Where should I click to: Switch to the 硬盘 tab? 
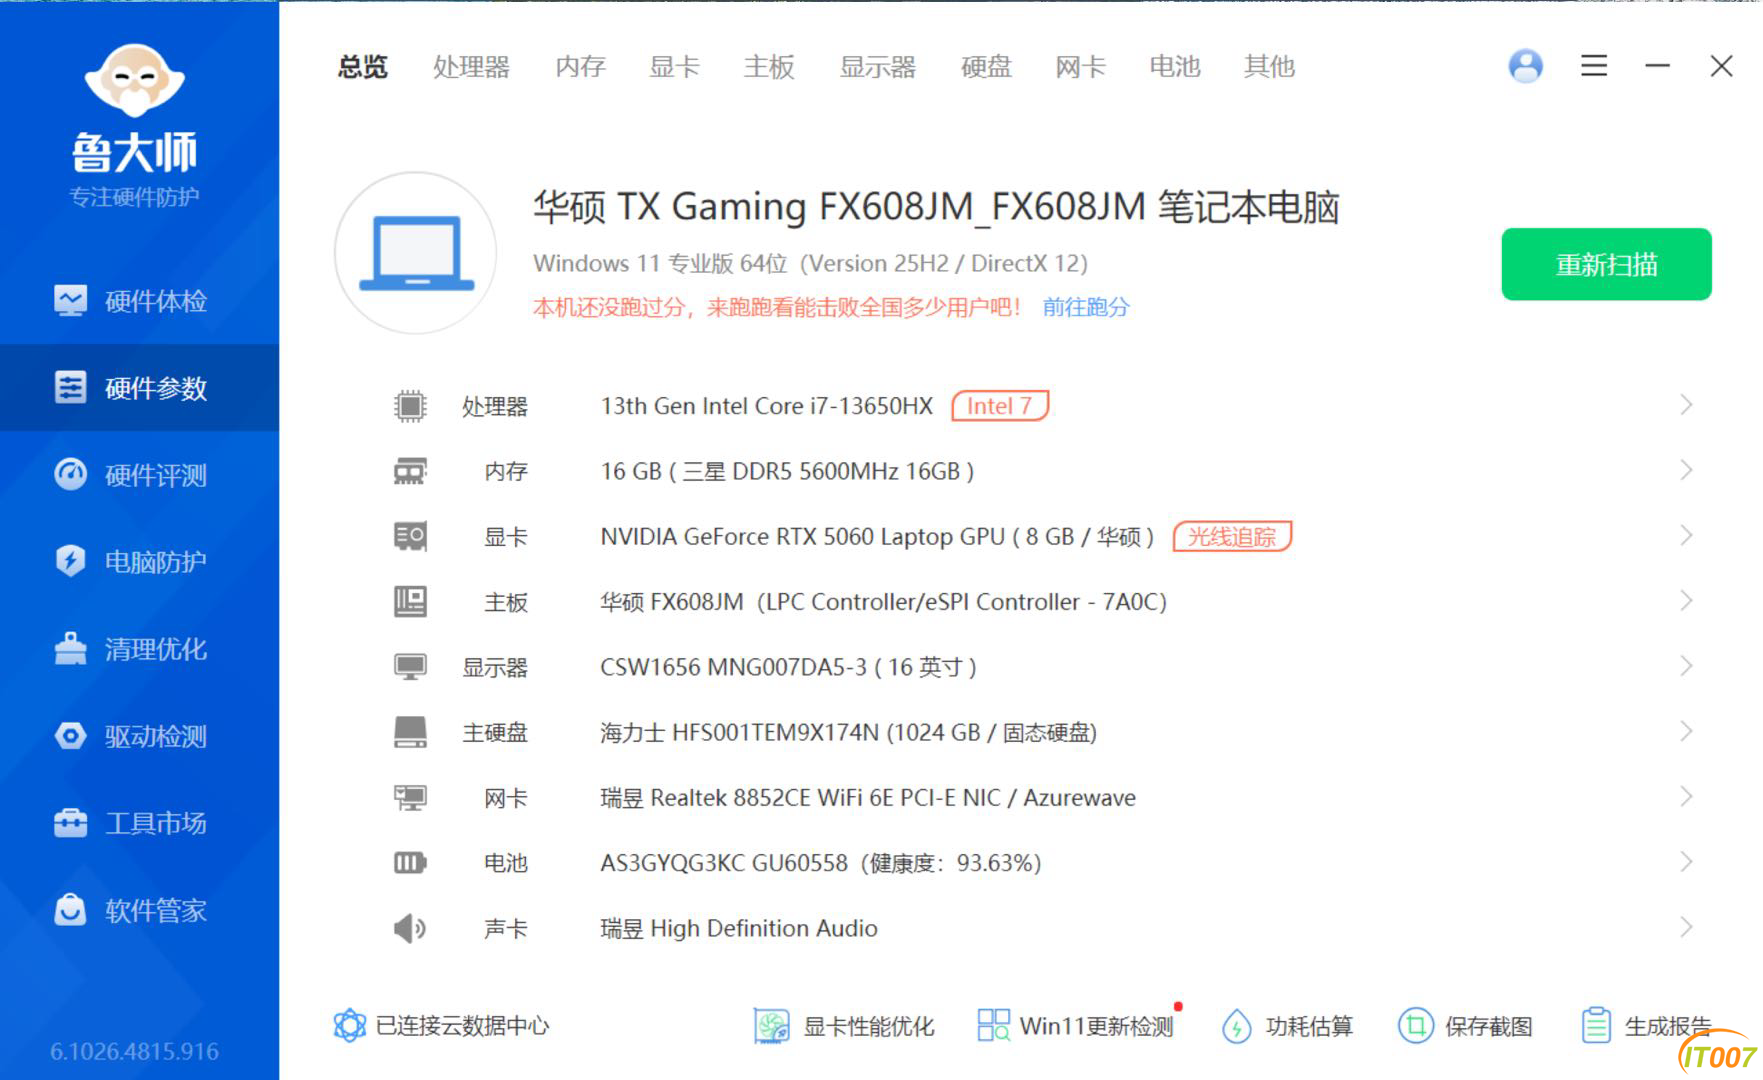coord(986,67)
